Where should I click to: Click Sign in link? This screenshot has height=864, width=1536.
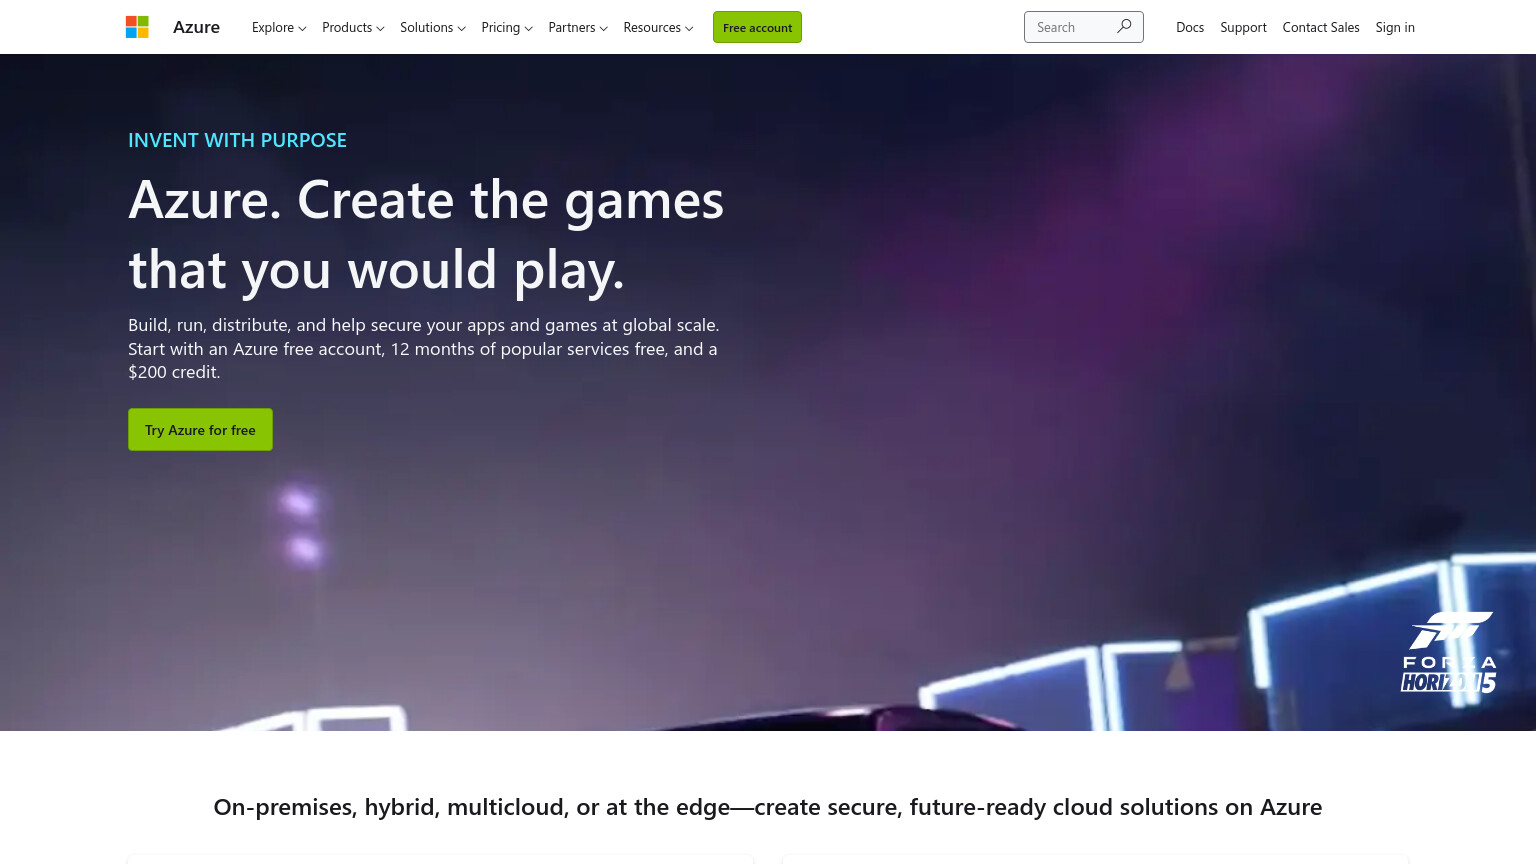tap(1395, 28)
